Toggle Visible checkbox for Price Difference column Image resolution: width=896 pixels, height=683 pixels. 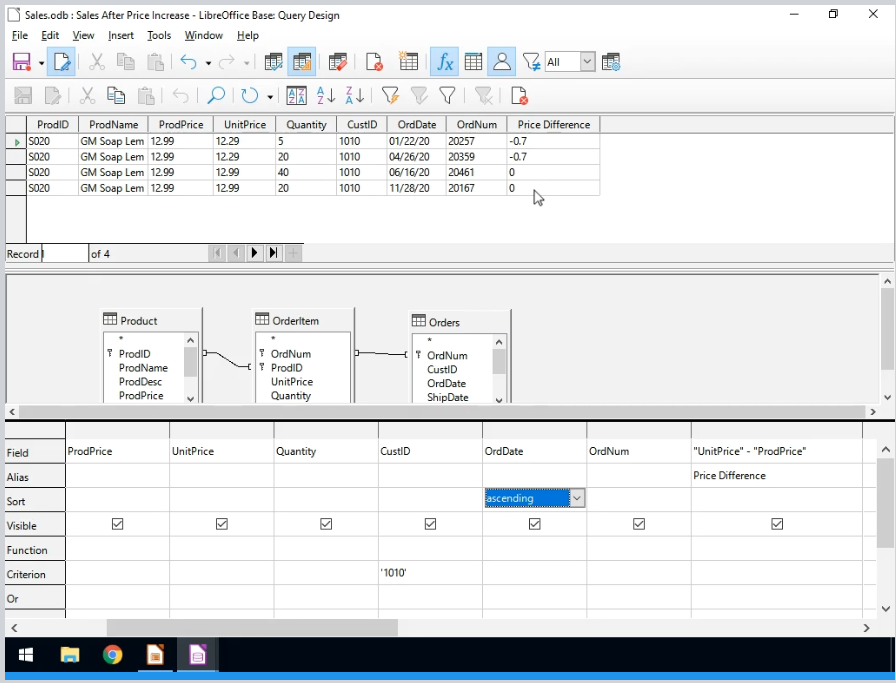click(x=777, y=524)
